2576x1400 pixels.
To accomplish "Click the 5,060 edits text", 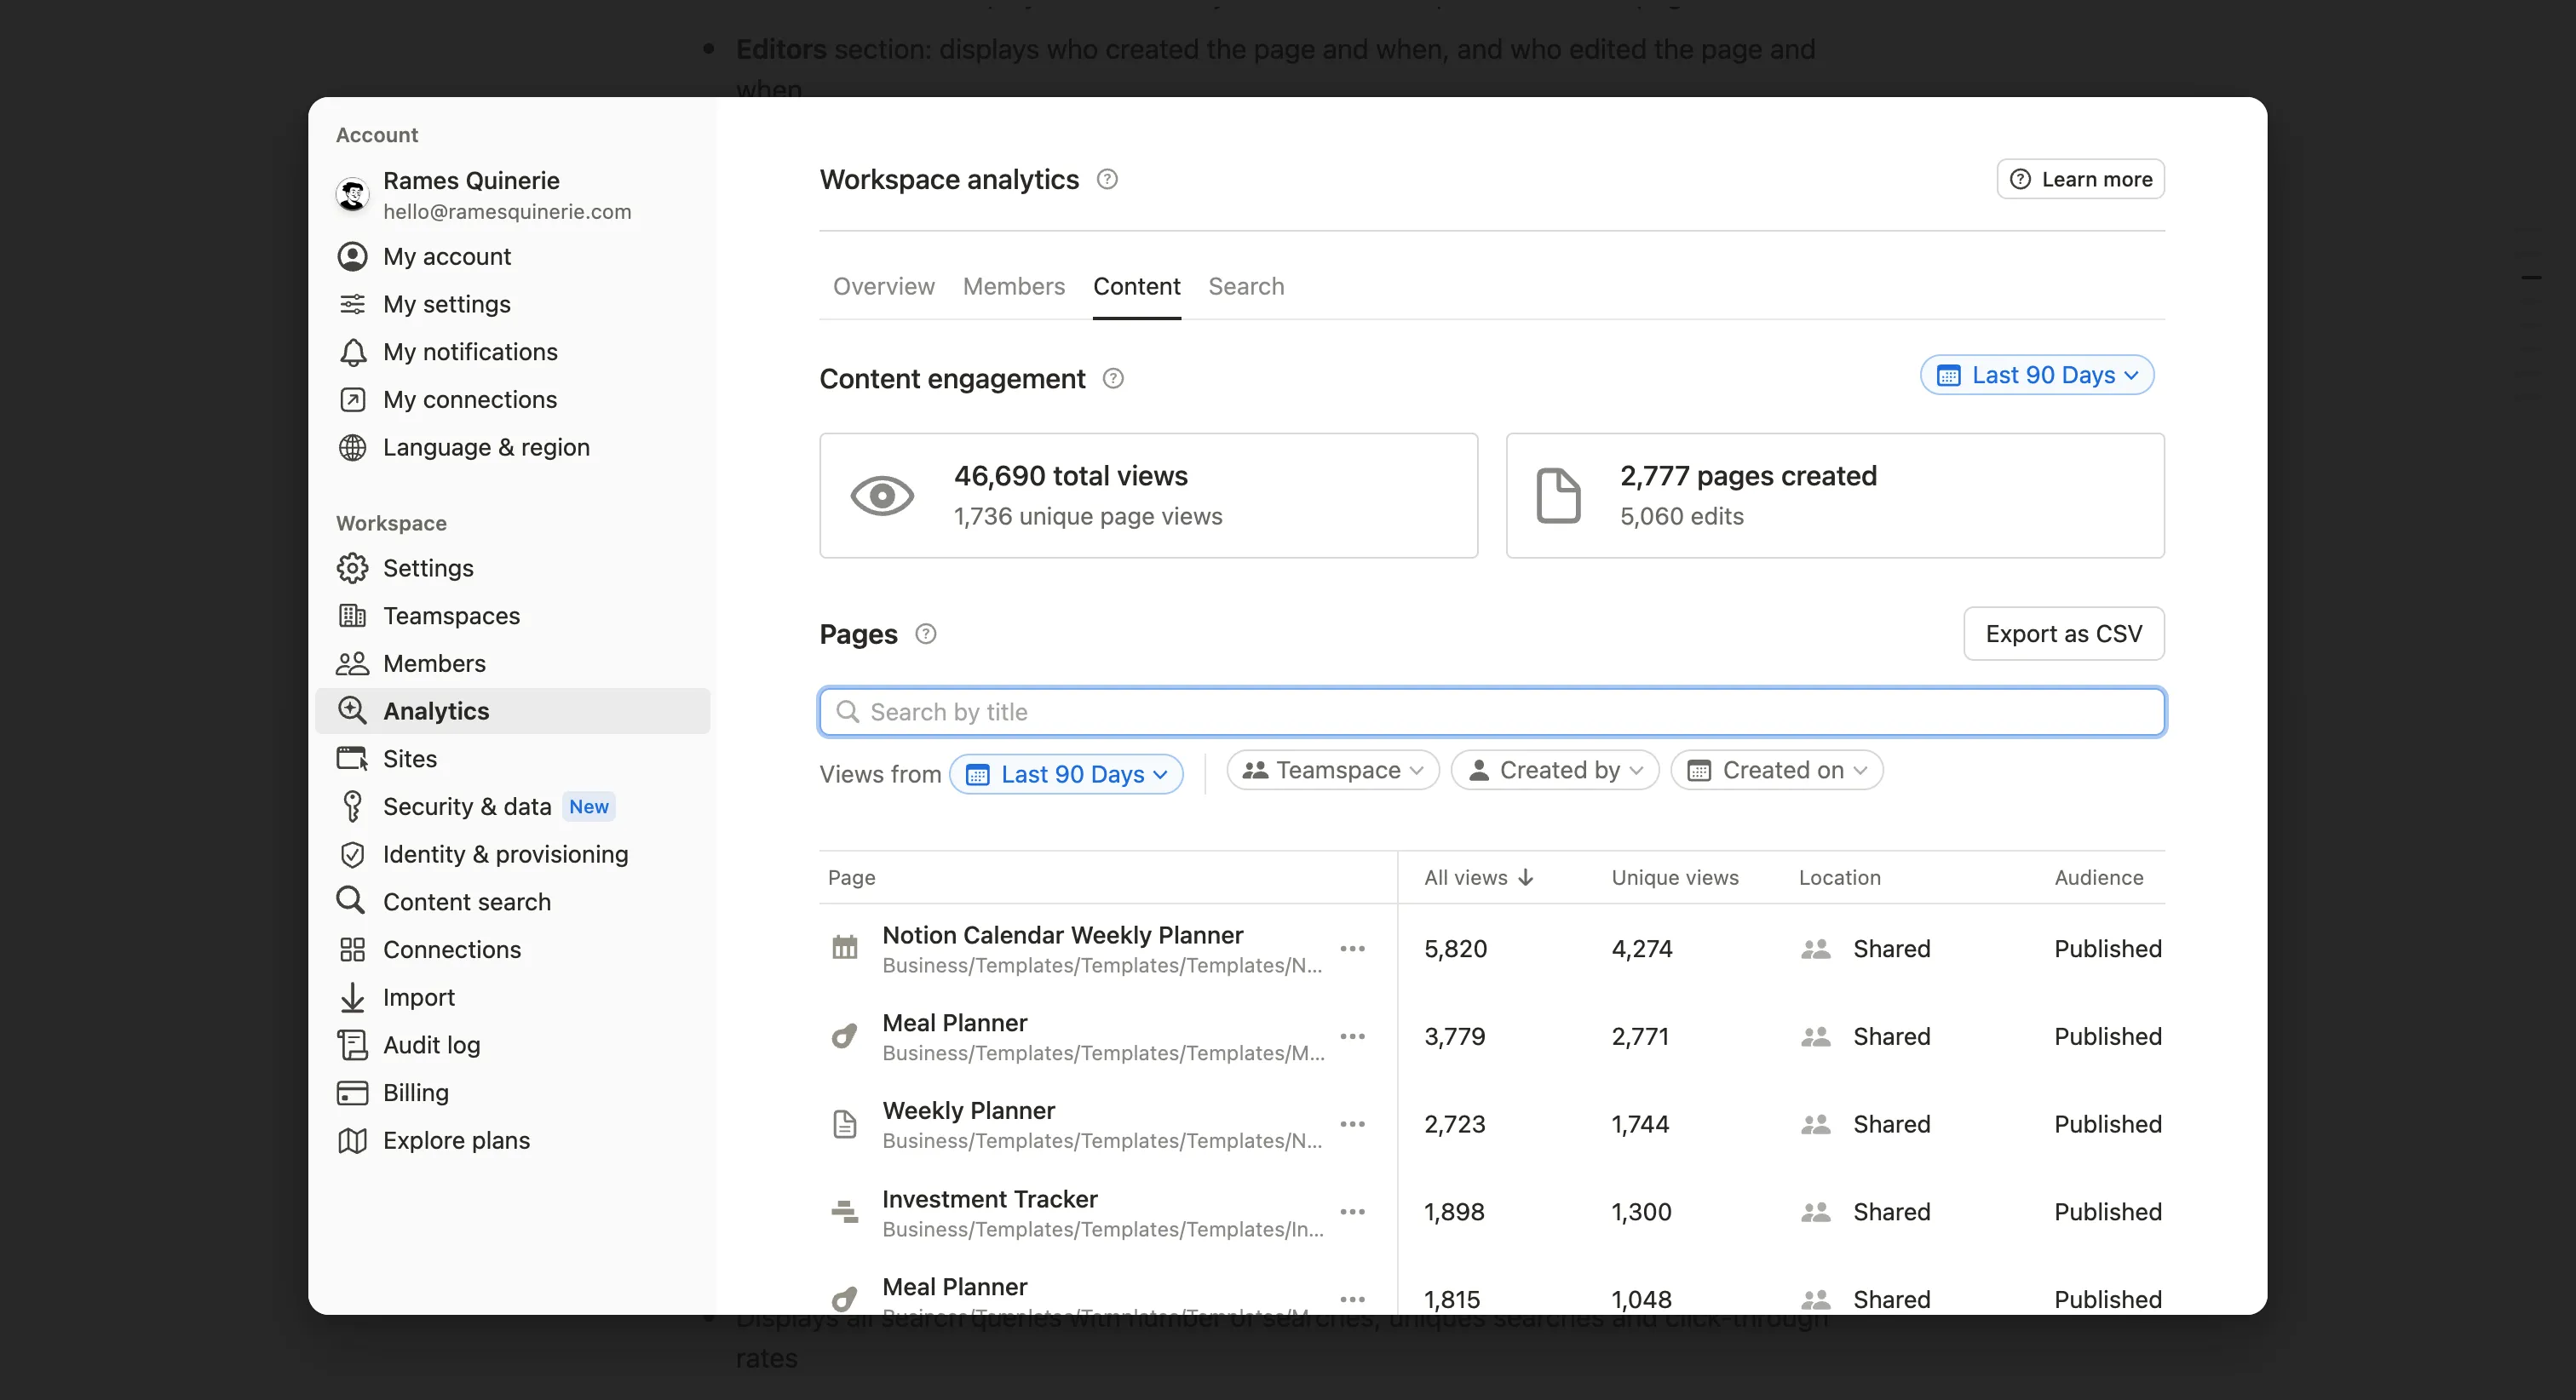I will [x=1682, y=517].
